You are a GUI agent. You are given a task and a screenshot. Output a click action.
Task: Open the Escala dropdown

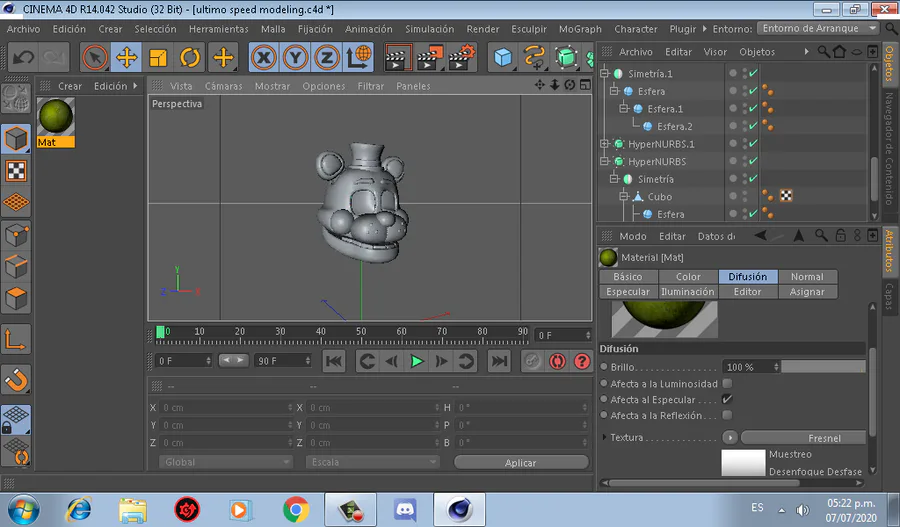(373, 462)
